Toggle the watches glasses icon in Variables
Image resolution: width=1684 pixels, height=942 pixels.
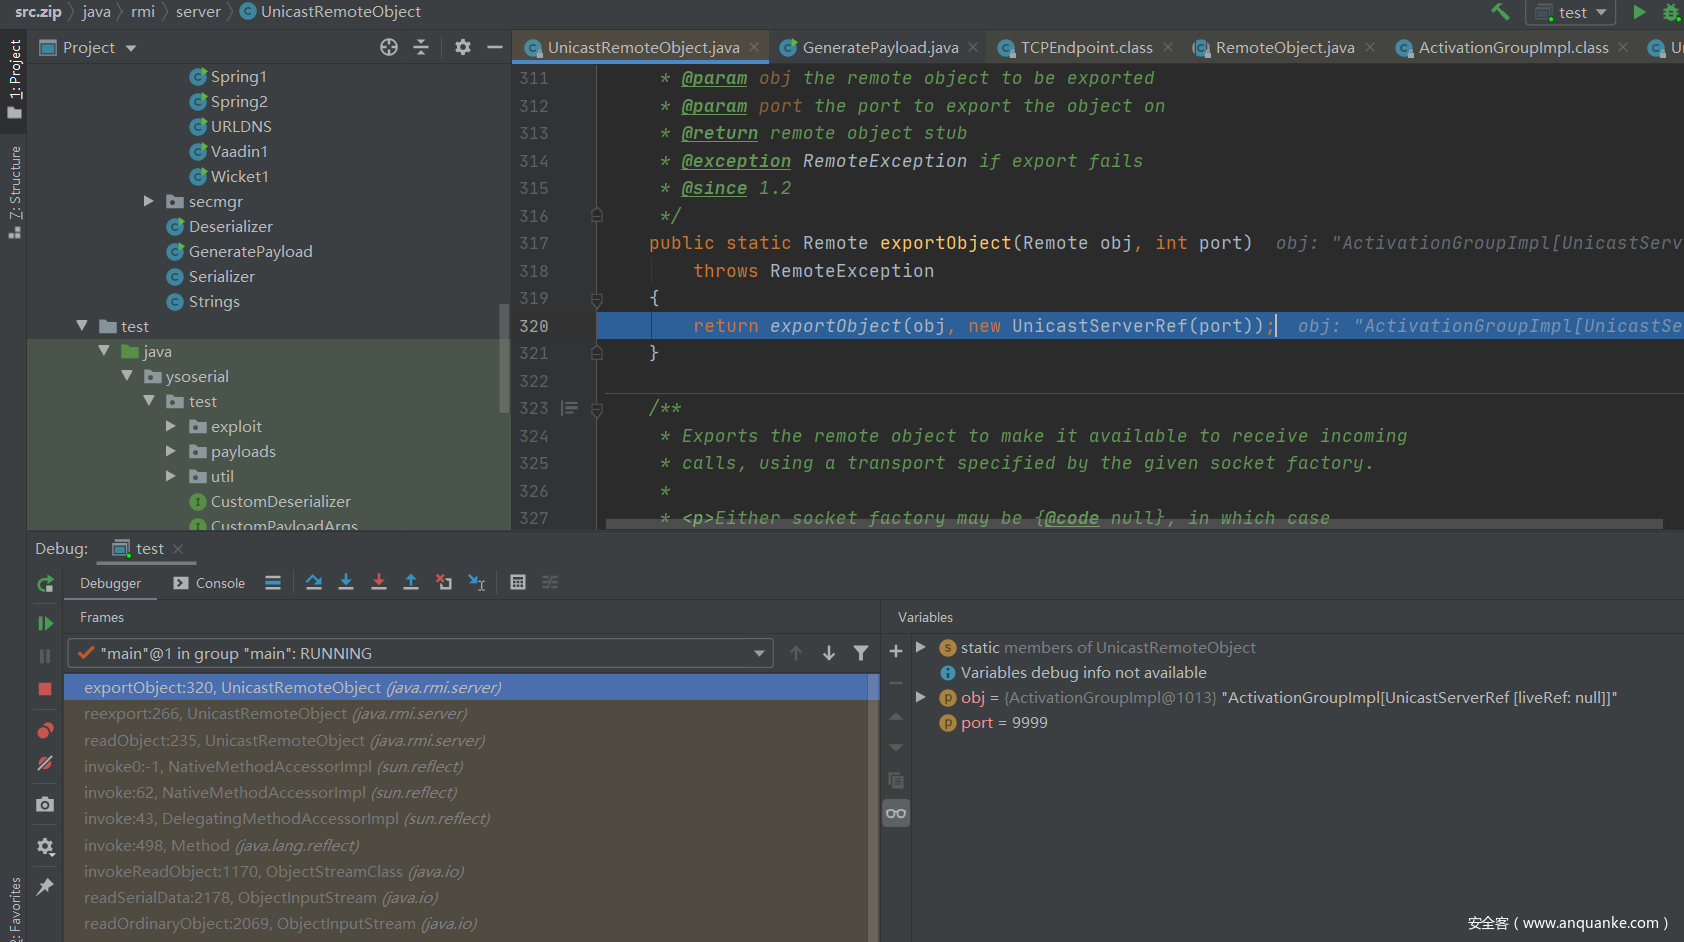tap(896, 814)
